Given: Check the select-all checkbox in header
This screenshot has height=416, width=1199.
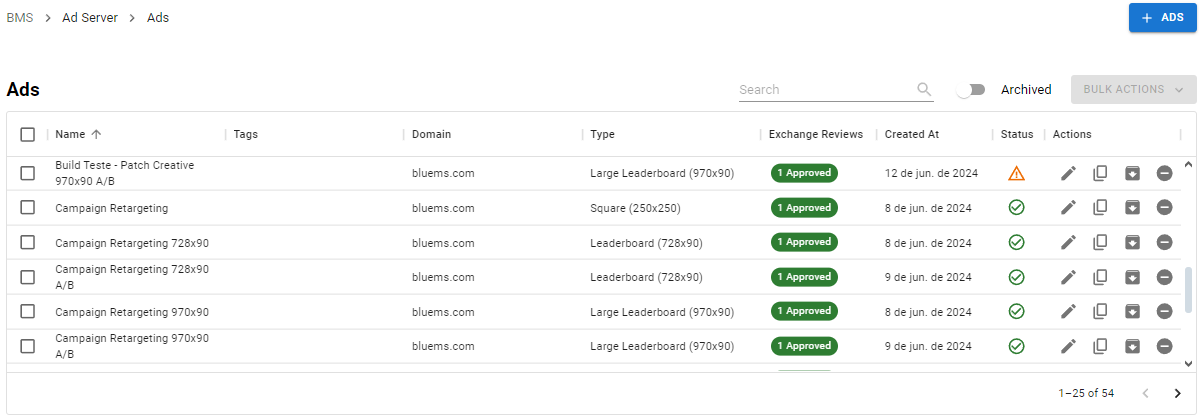Looking at the screenshot, I should tap(28, 134).
